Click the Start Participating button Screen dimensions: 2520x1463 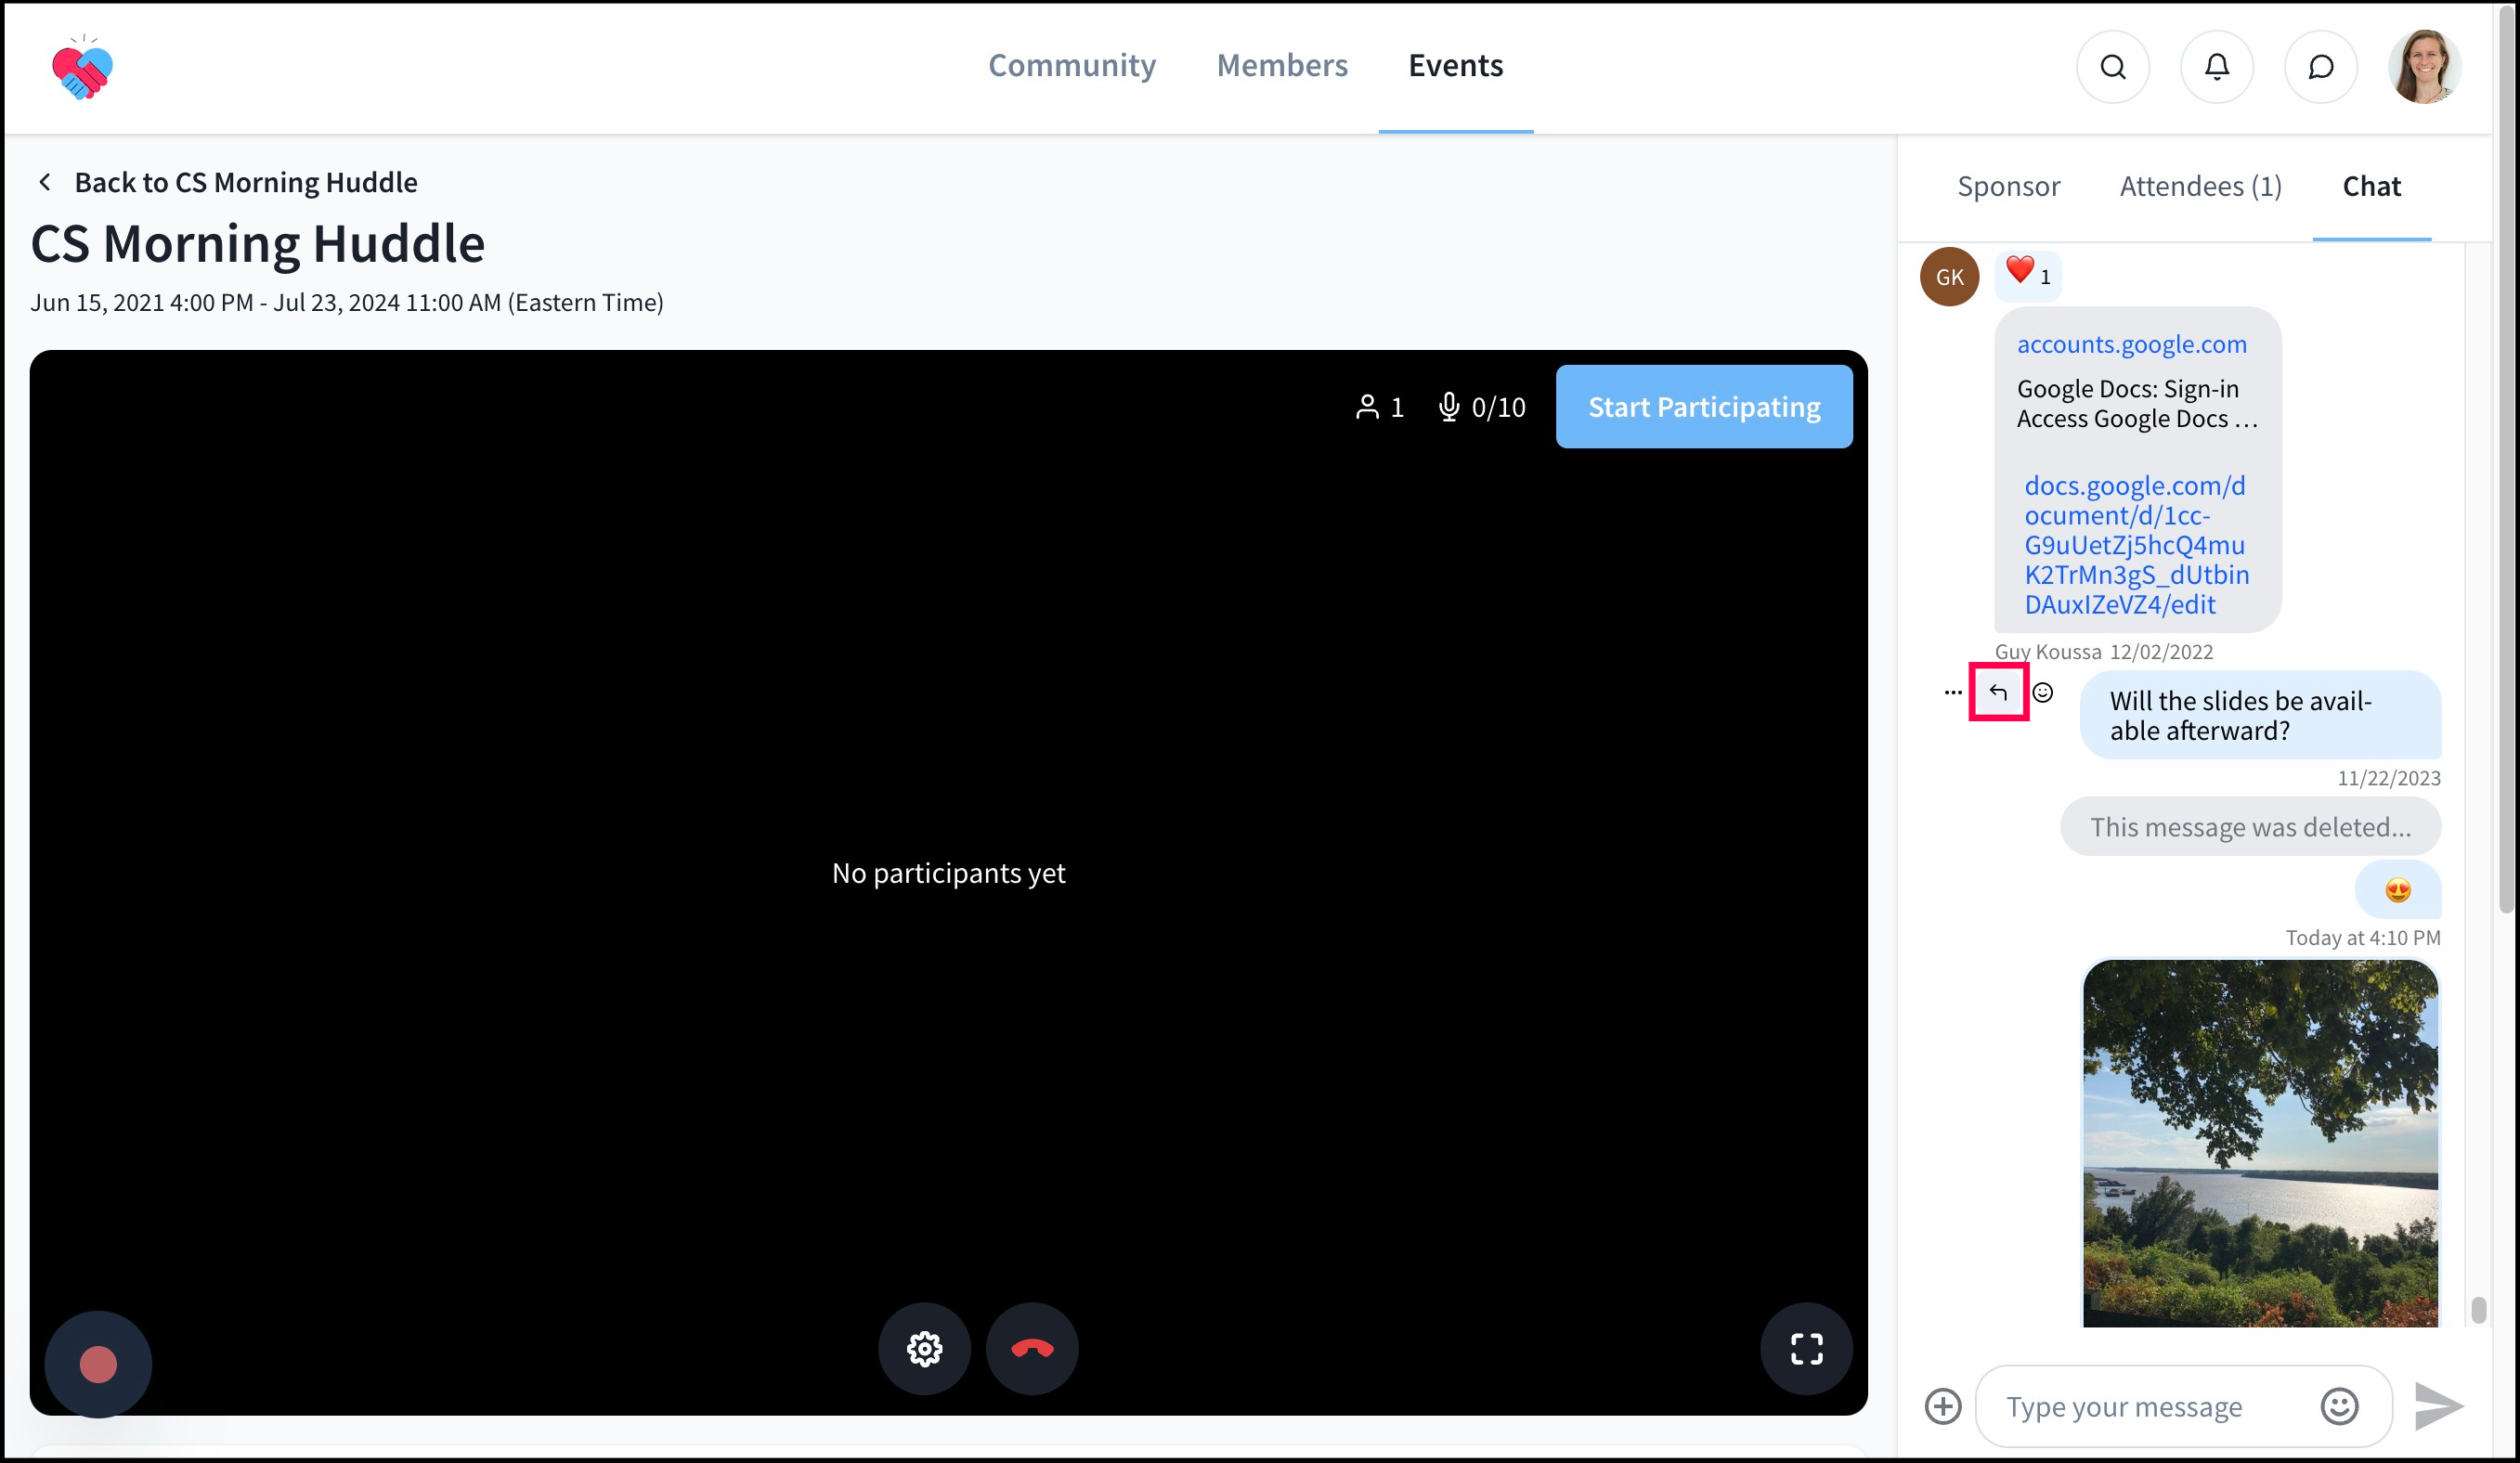pos(1703,407)
